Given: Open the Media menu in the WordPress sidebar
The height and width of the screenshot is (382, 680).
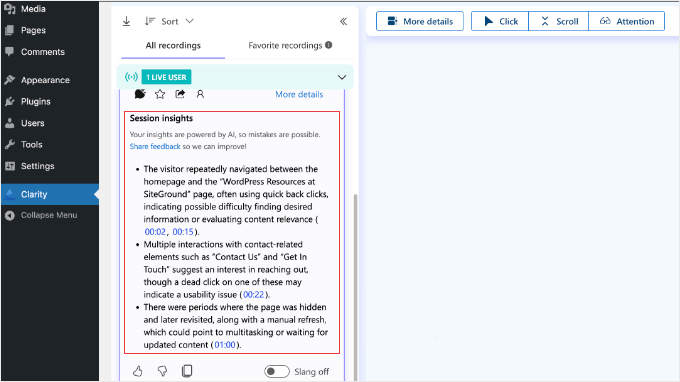Looking at the screenshot, I should tap(50, 9).
